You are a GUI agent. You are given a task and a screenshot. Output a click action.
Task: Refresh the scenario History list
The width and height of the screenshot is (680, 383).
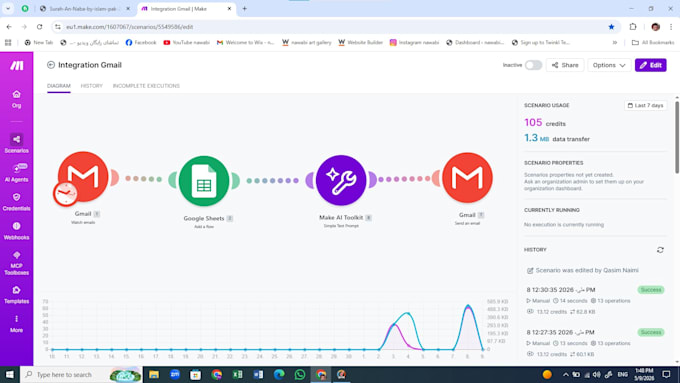pyautogui.click(x=660, y=250)
